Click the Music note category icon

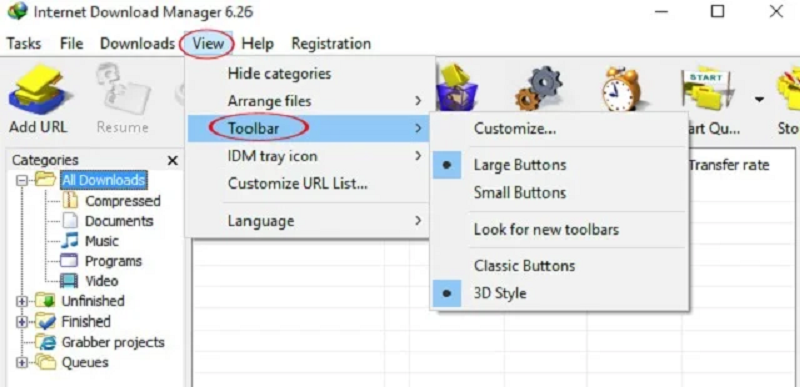coord(70,241)
